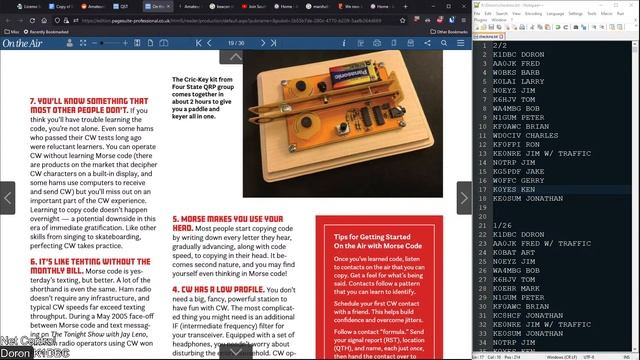Image resolution: width=640 pixels, height=360 pixels.
Task: Open the reader hamburger menu
Action: point(461,43)
